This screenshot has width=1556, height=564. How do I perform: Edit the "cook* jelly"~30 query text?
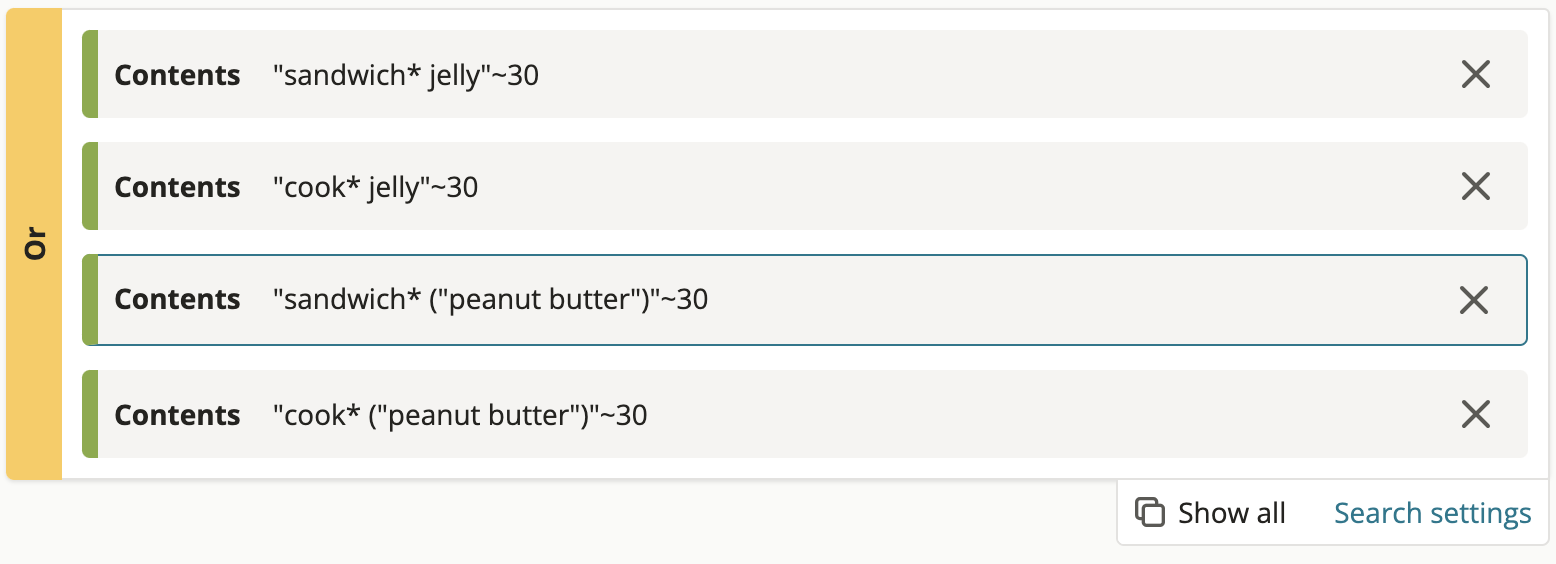(x=375, y=187)
